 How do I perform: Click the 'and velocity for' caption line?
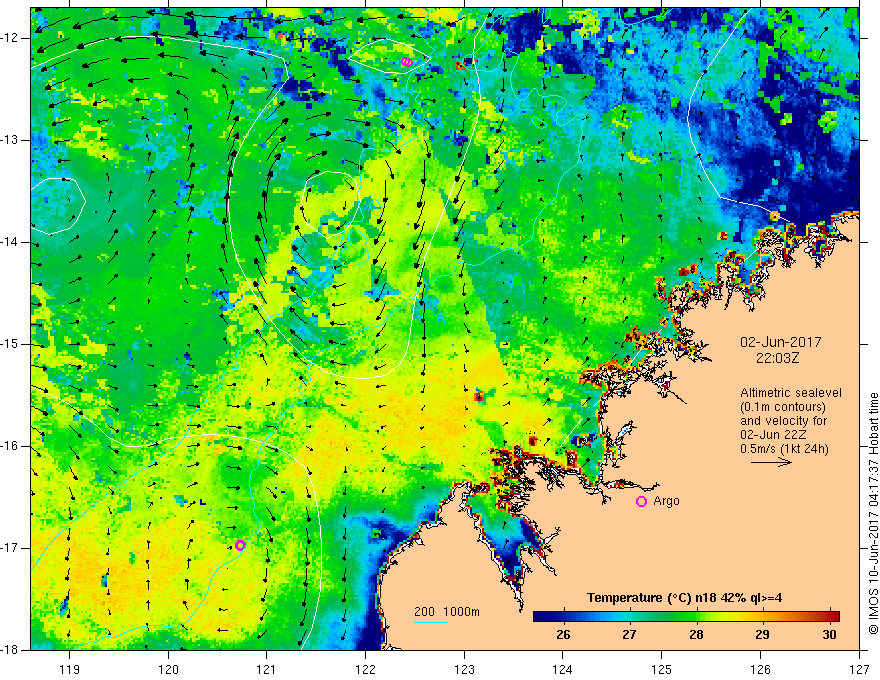783,421
